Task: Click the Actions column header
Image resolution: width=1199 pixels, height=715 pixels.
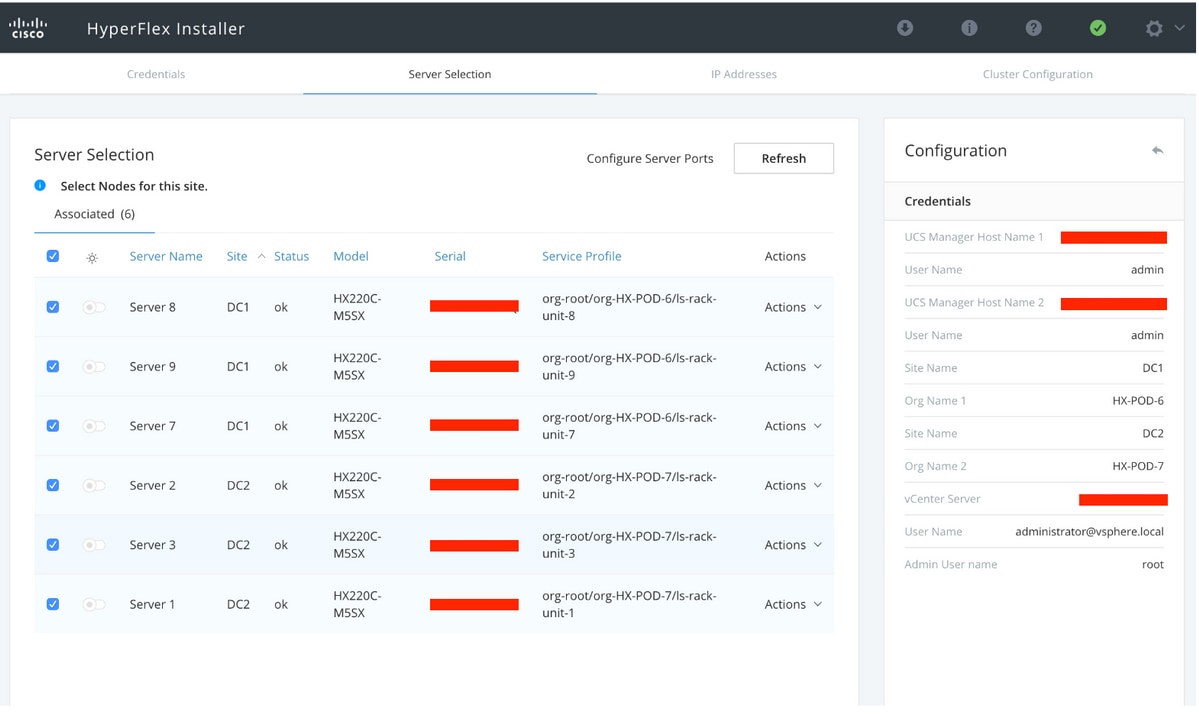Action: [785, 256]
